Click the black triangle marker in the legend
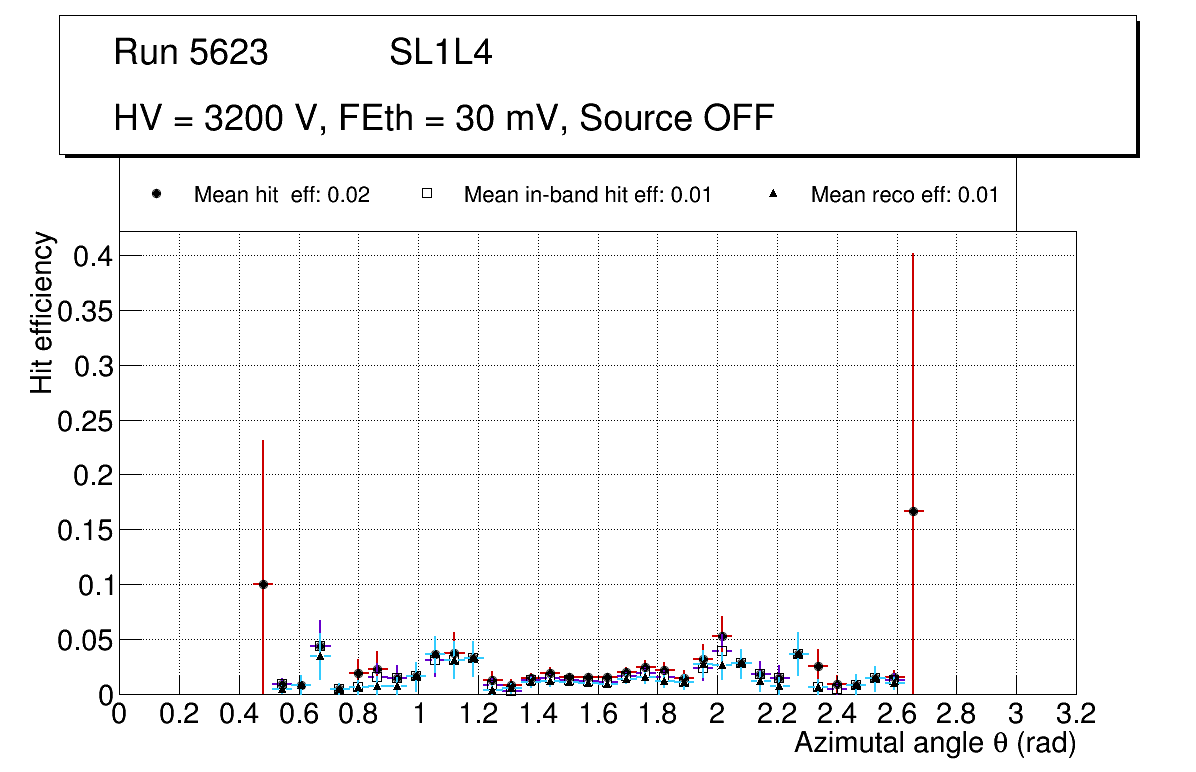1196x772 pixels. 773,194
